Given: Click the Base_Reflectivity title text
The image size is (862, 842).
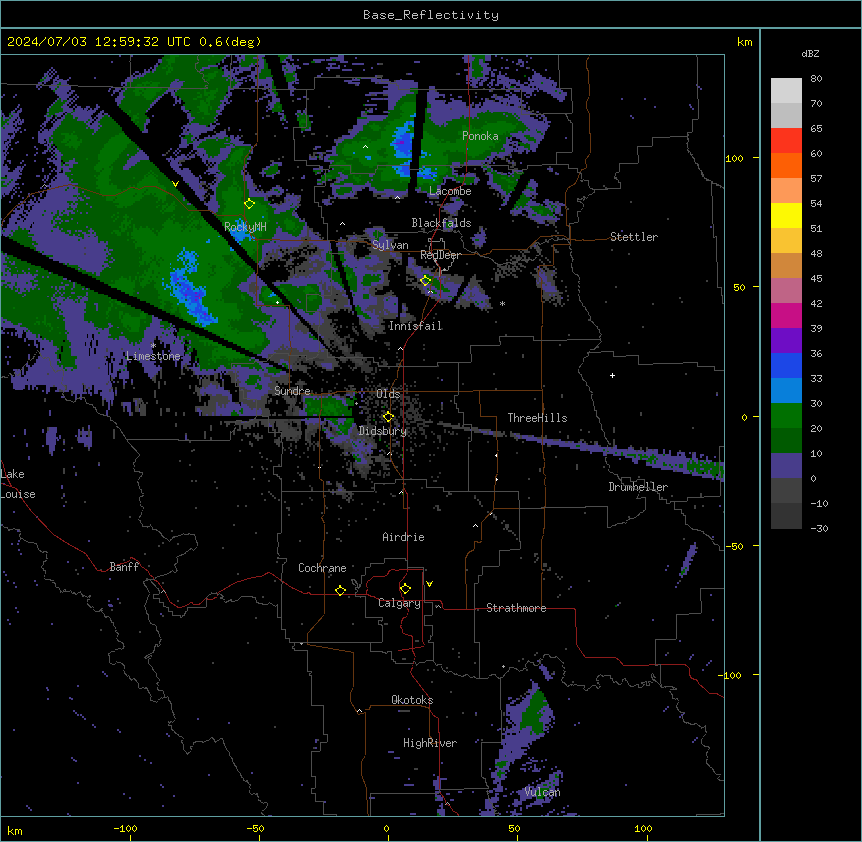Looking at the screenshot, I should tap(431, 15).
